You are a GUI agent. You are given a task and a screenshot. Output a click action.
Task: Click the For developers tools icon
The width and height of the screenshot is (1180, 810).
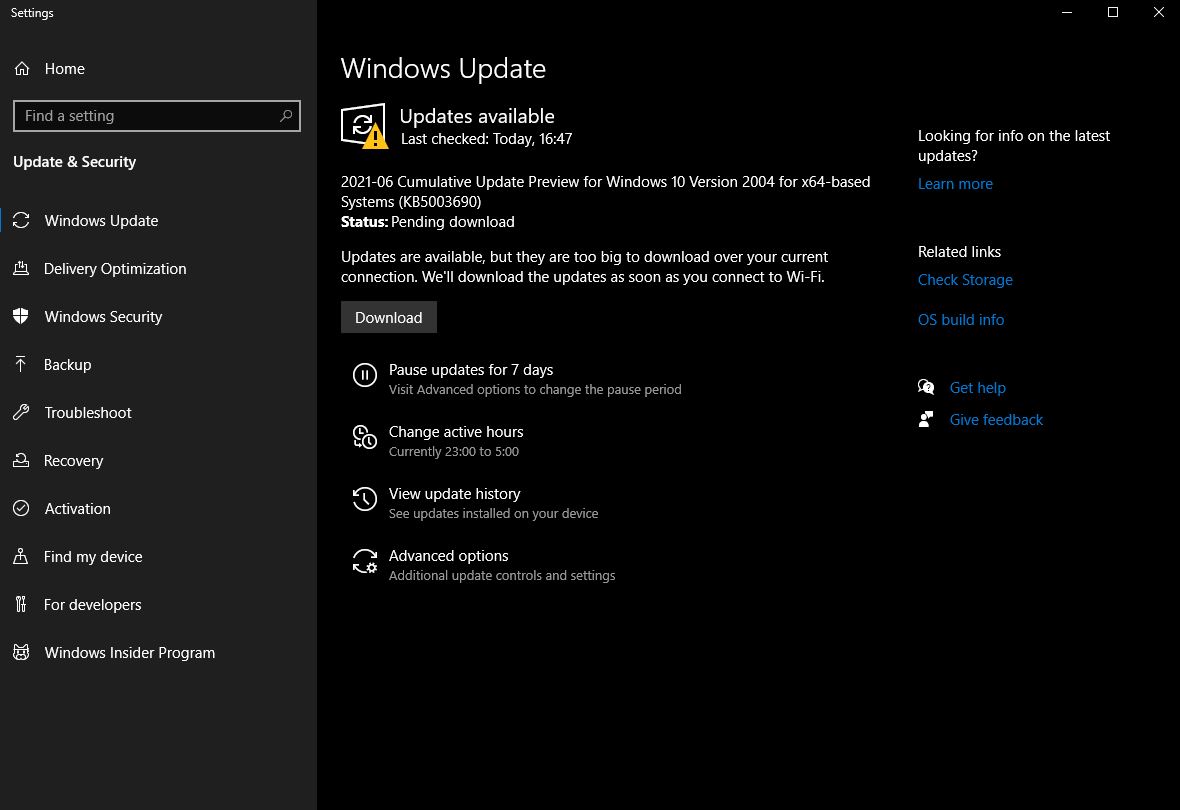coord(20,604)
